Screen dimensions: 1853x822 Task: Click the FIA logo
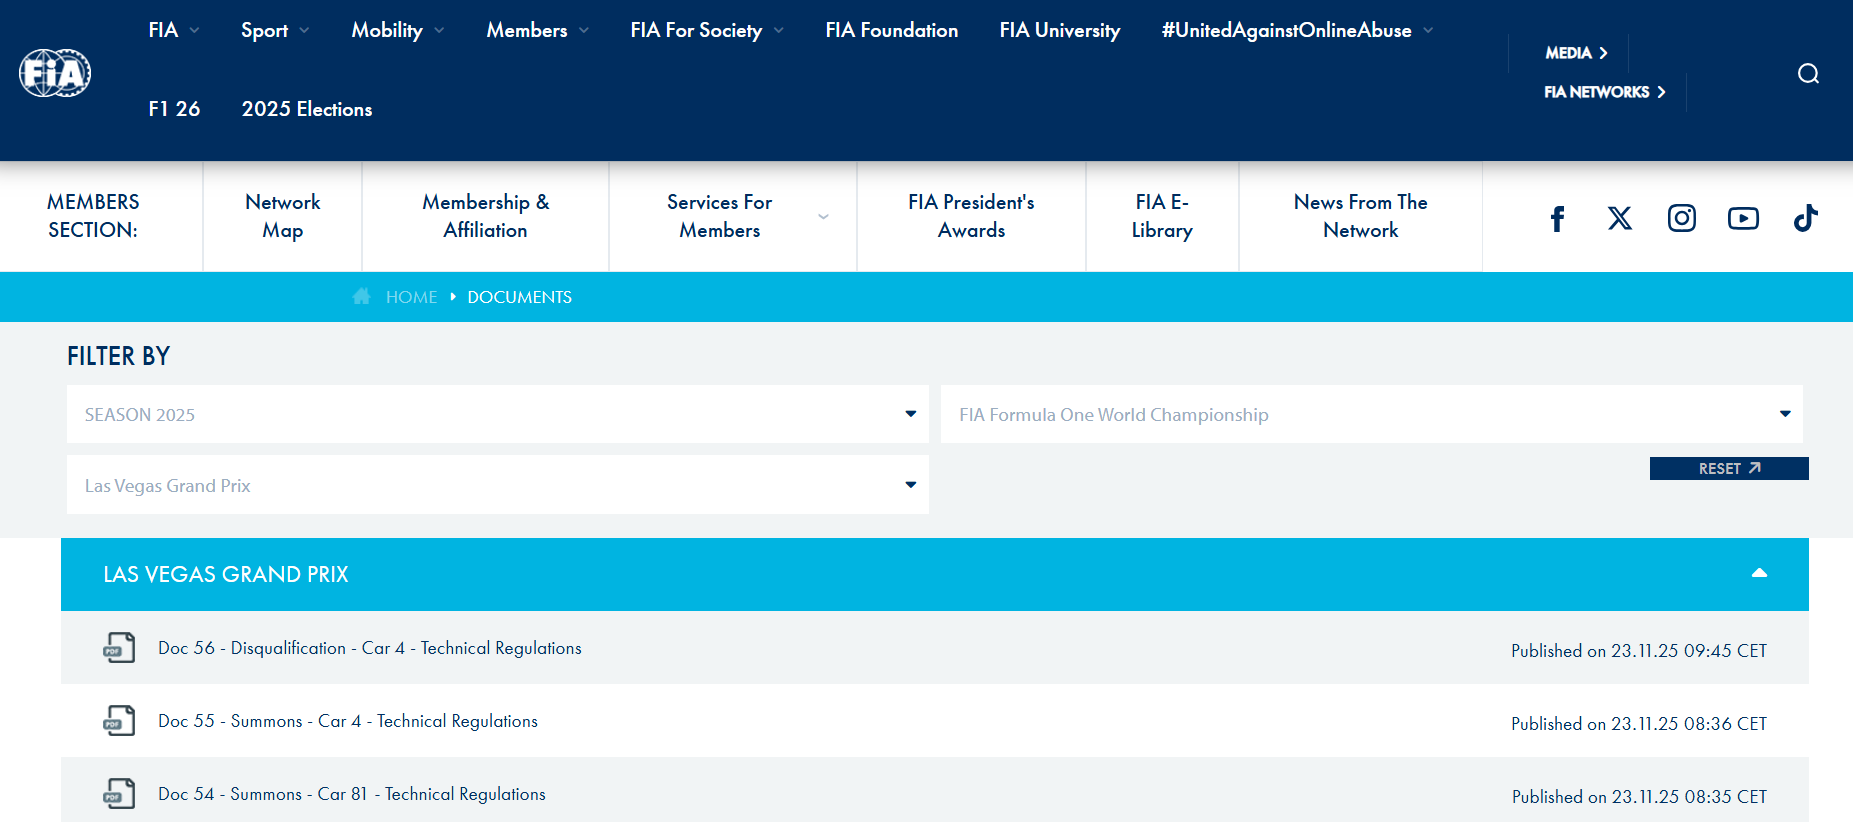tap(55, 73)
